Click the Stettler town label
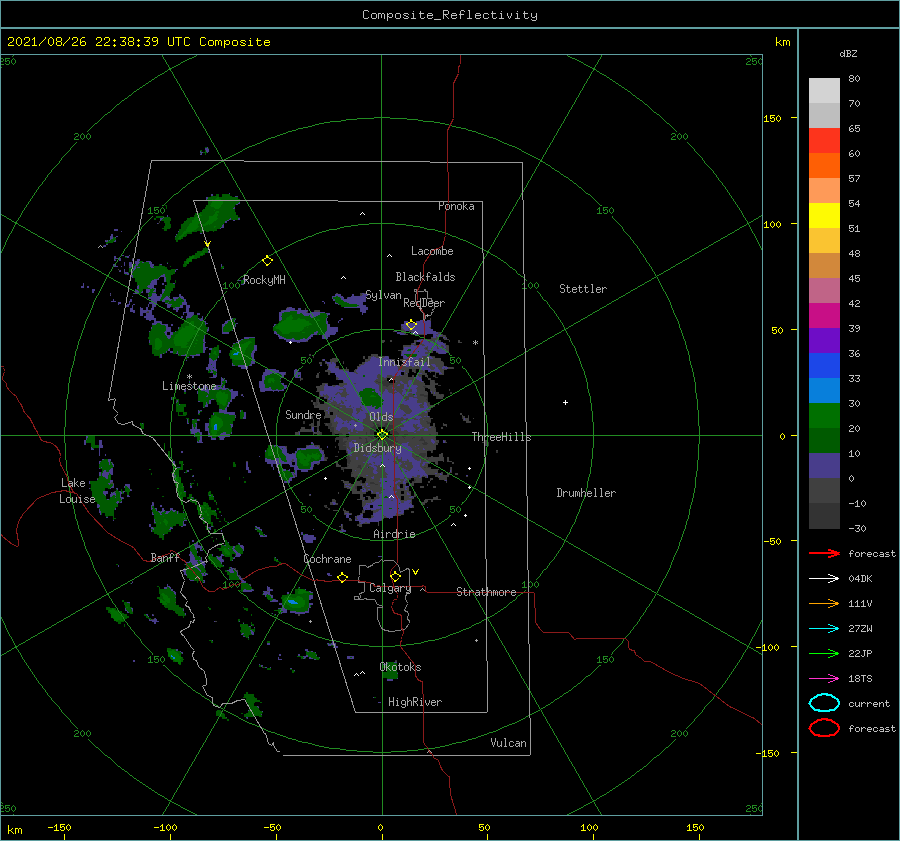The image size is (900, 841). [583, 289]
